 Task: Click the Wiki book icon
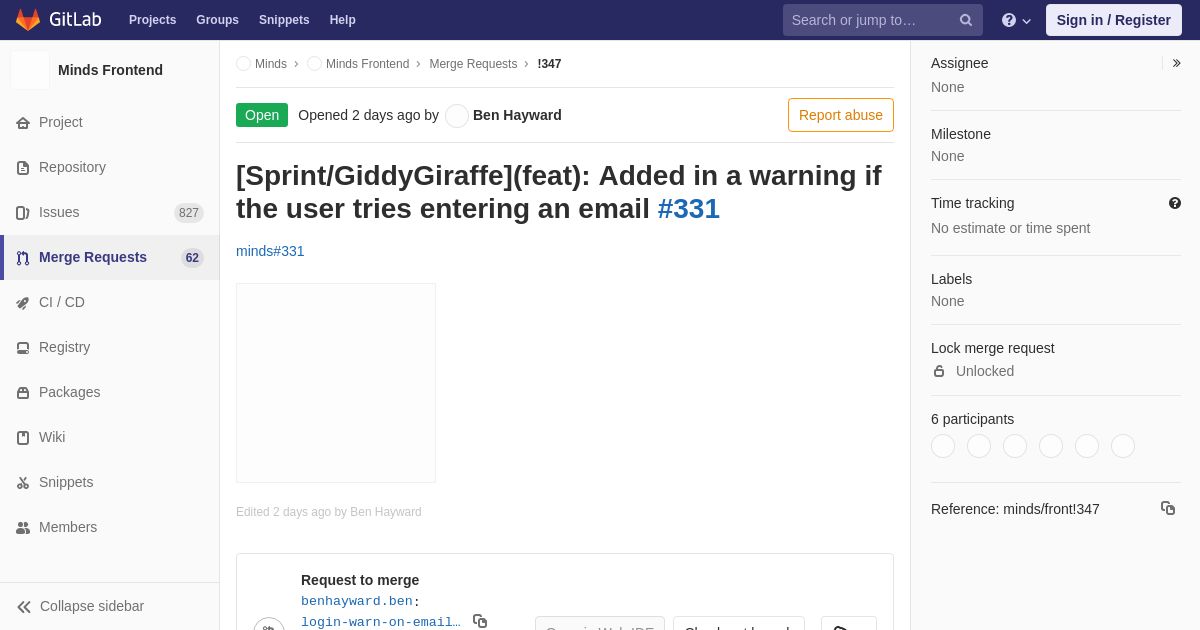(23, 438)
